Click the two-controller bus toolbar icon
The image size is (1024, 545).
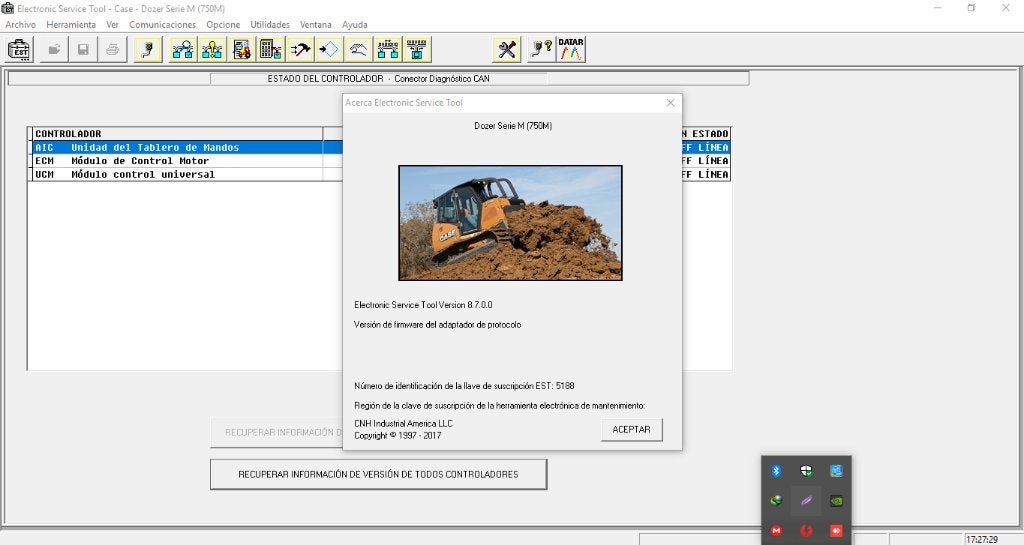(387, 50)
